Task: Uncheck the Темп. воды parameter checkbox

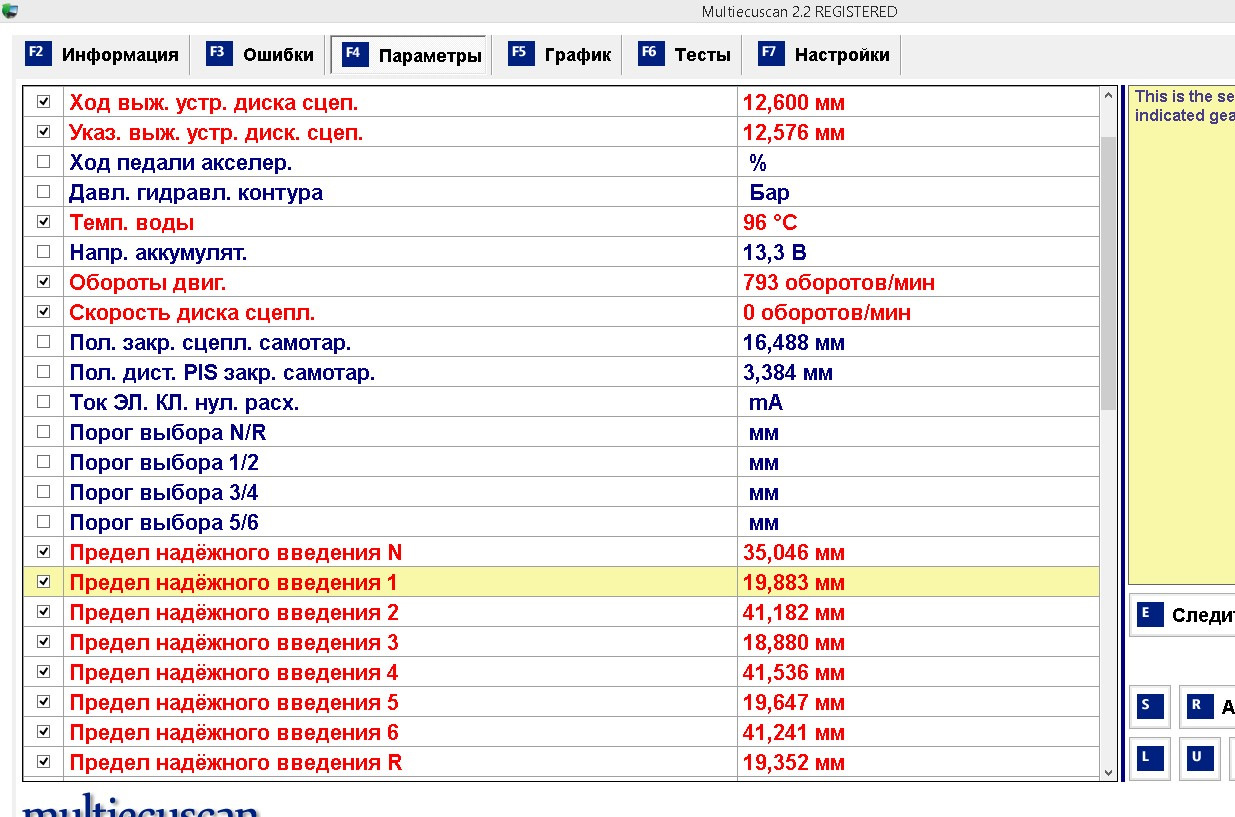Action: click(43, 222)
